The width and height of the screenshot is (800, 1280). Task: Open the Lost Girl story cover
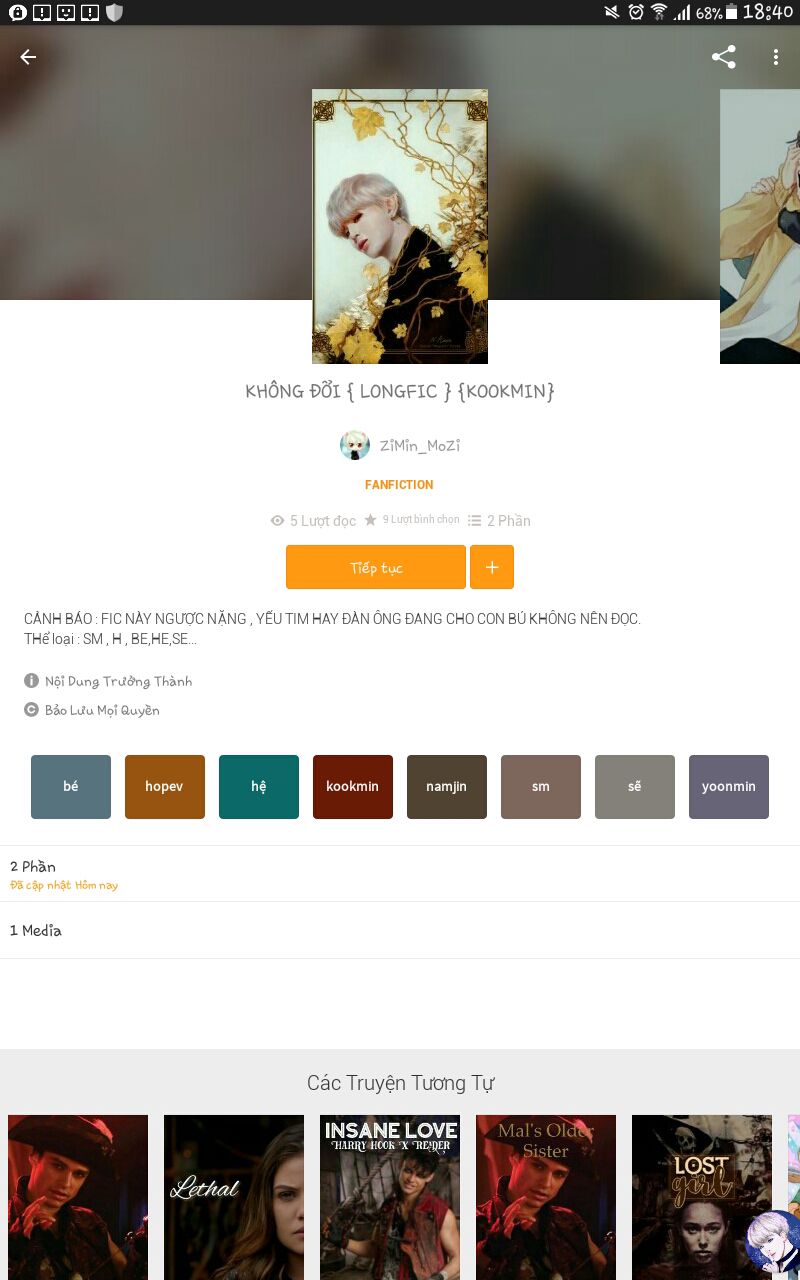702,1197
